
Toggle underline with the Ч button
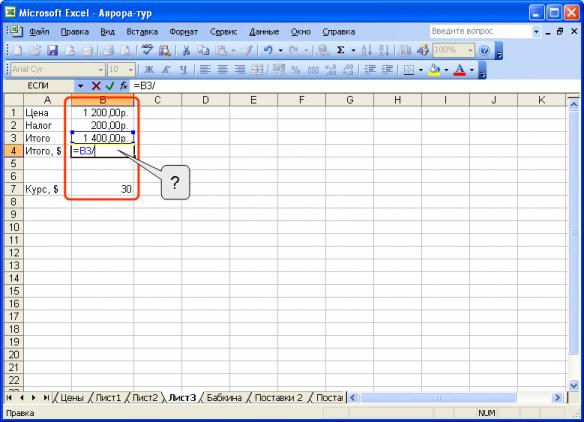click(x=183, y=69)
